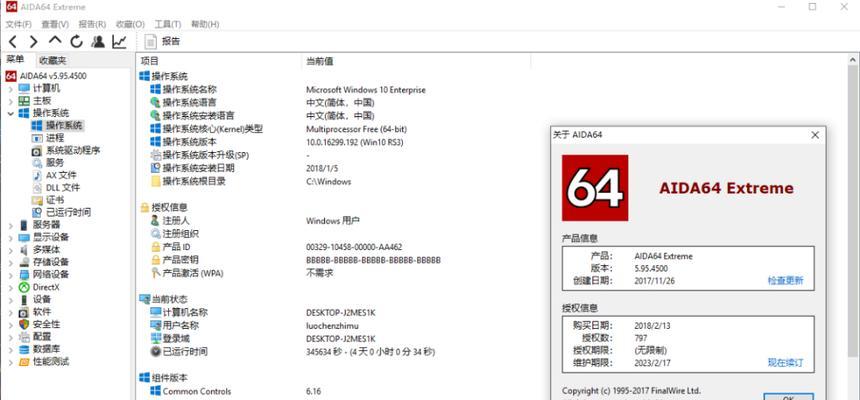Screen dimensions: 860x400
Task: Click the 软件 software icon in the tree
Action: tap(24, 312)
